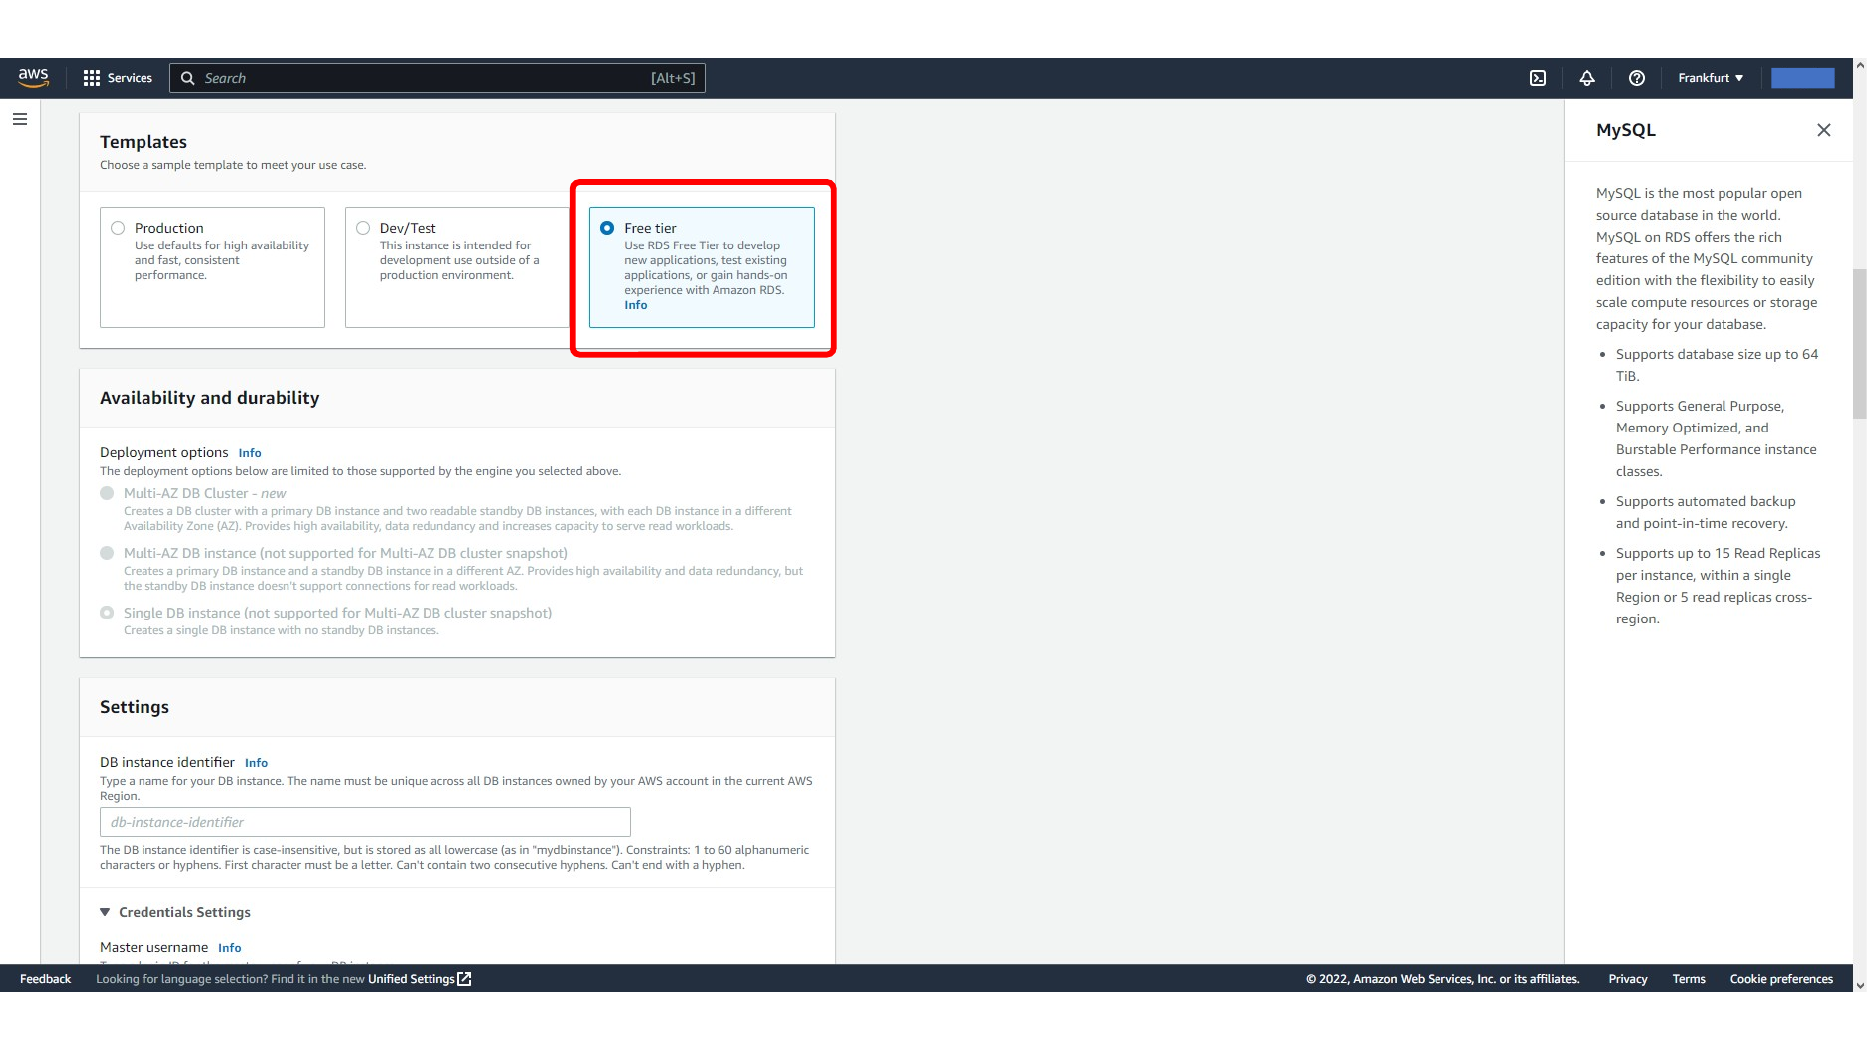Open Cookie preferences

pyautogui.click(x=1781, y=979)
